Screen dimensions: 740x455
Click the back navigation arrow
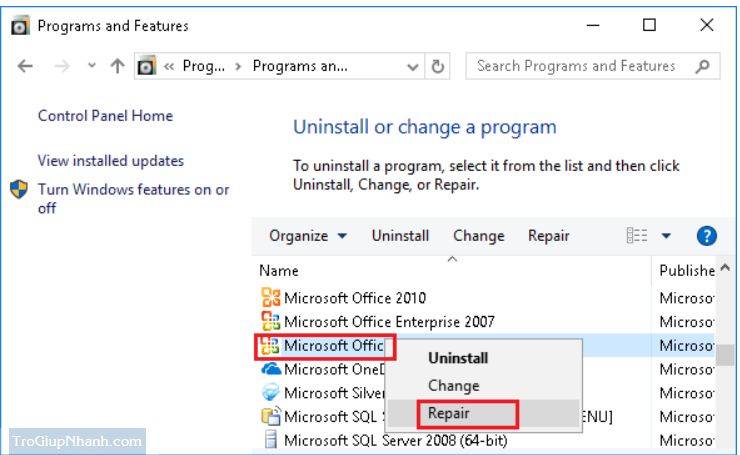pos(26,66)
